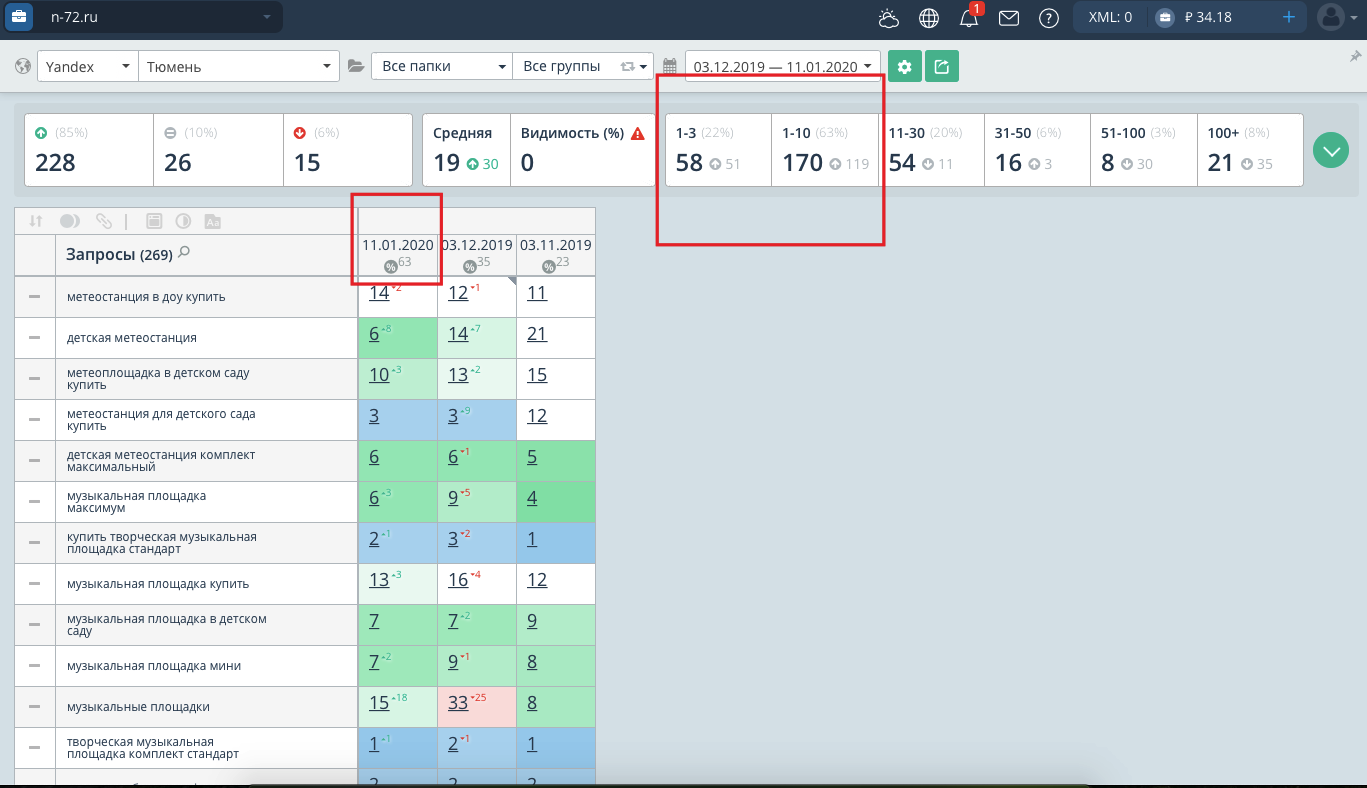The width and height of the screenshot is (1367, 788).
Task: Click the sort arrows icon in table toolbar
Action: (x=36, y=221)
